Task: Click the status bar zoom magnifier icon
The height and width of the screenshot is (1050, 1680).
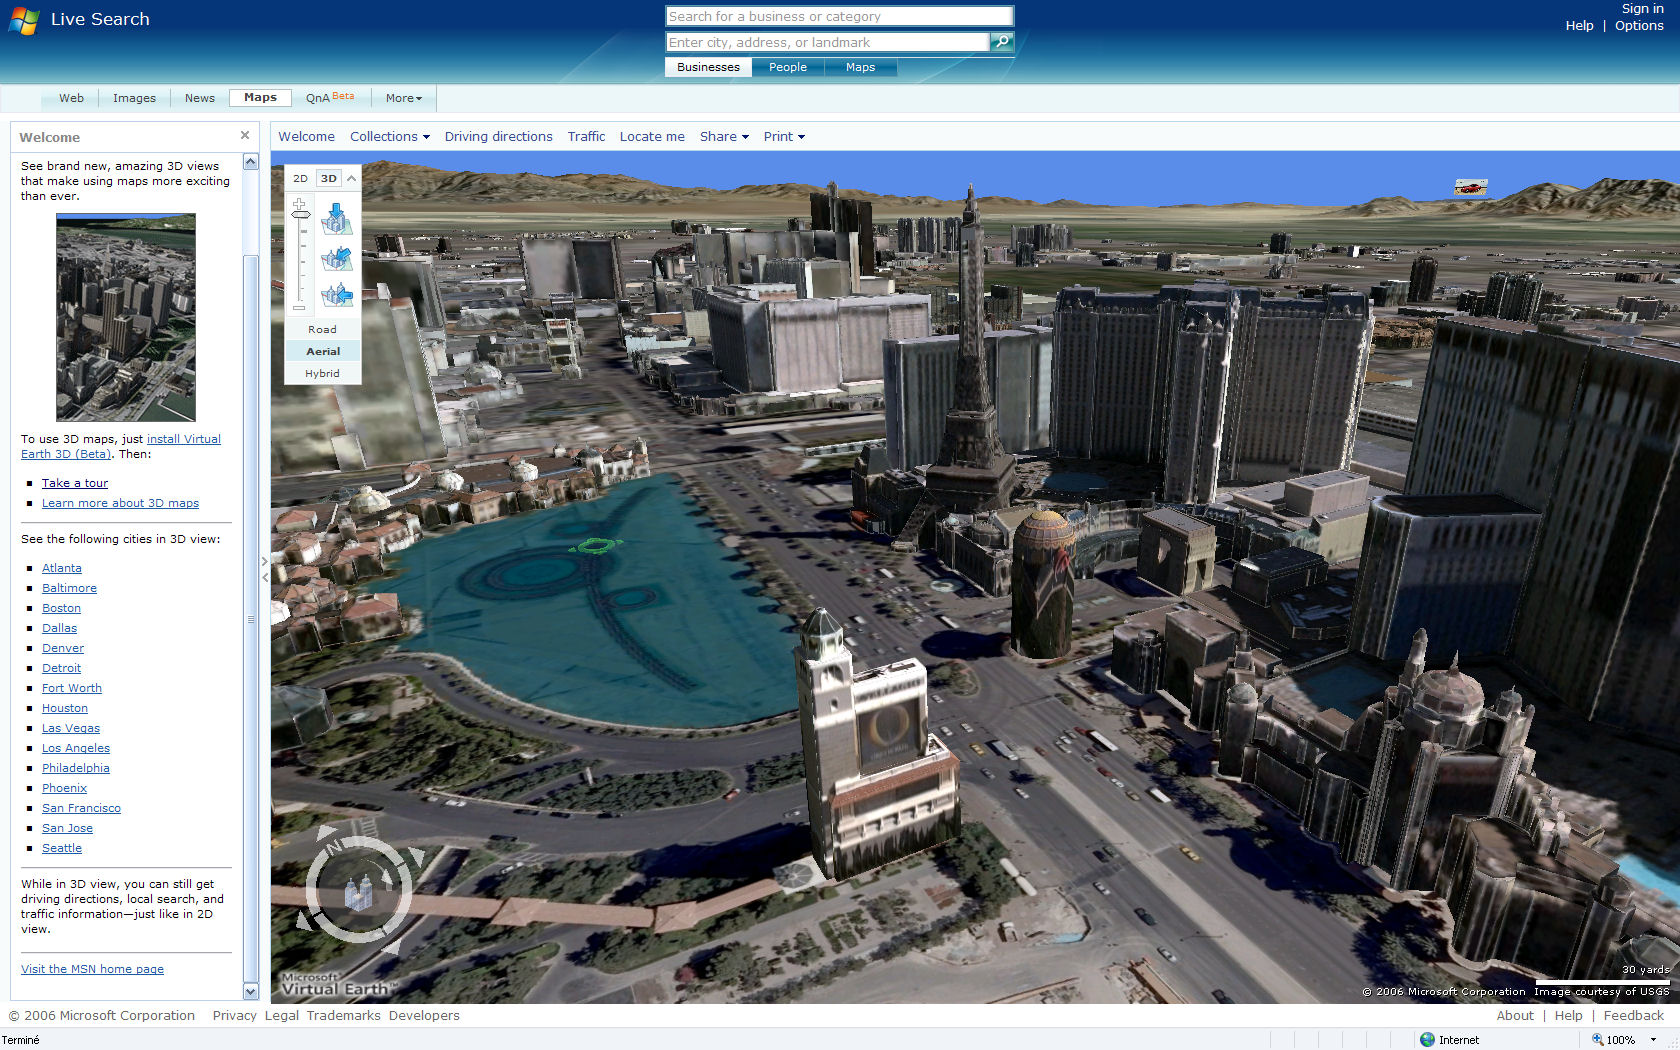Action: [1597, 1040]
